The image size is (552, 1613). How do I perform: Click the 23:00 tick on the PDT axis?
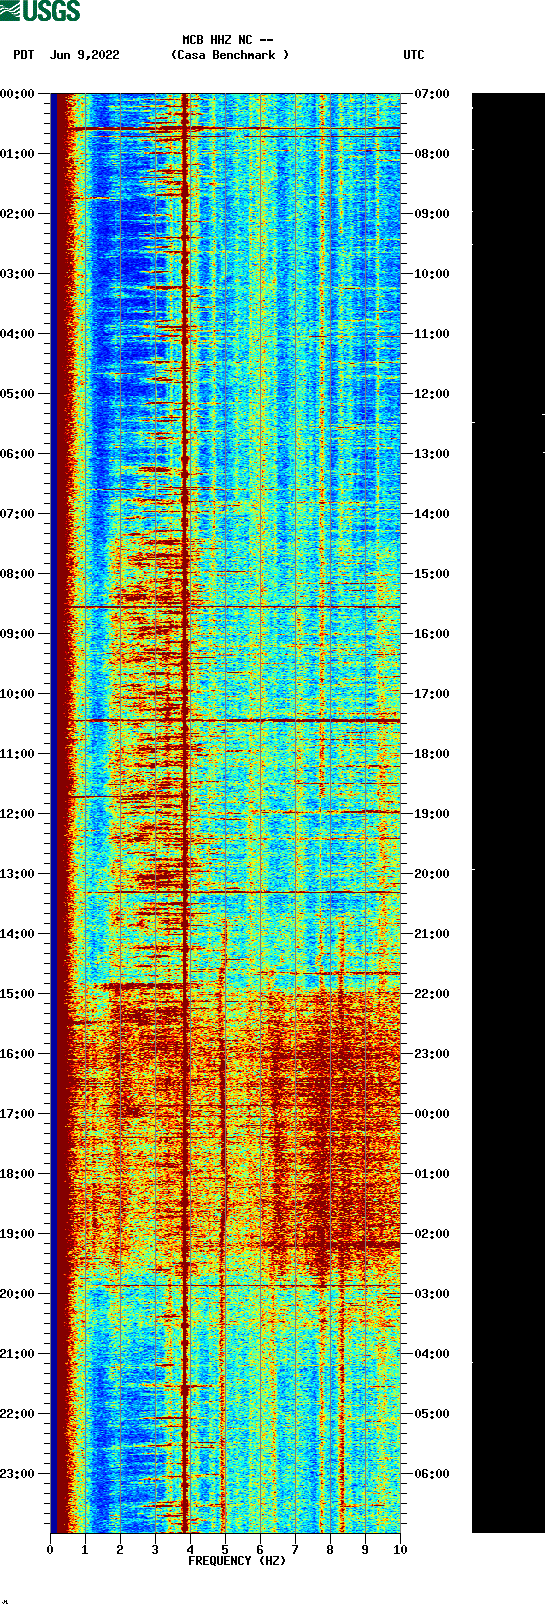tap(18, 1473)
